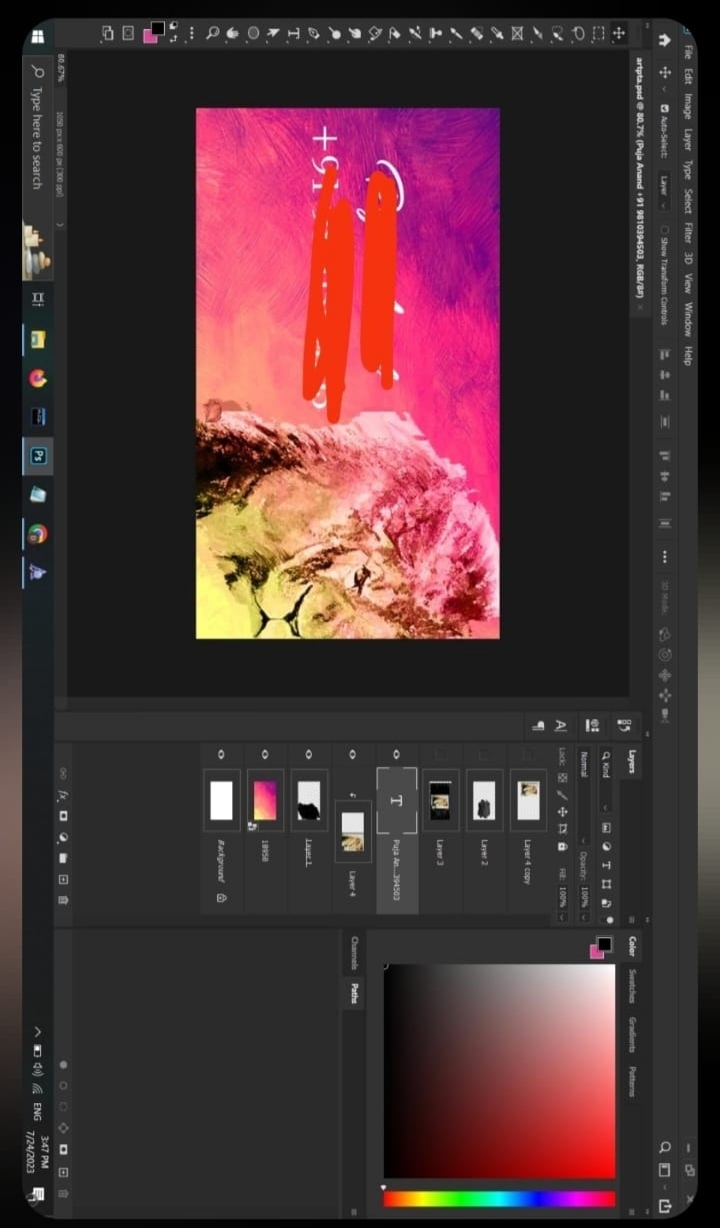Viewport: 720px width, 1228px height.
Task: Toggle the Auto-Select checkbox
Action: (665, 108)
